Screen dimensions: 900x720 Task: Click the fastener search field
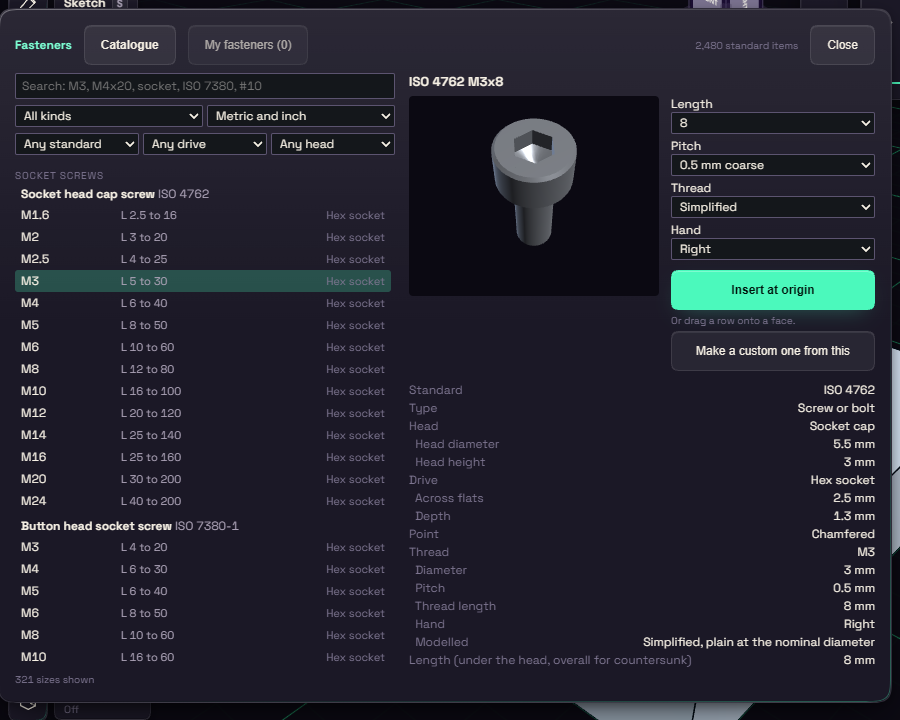(204, 86)
